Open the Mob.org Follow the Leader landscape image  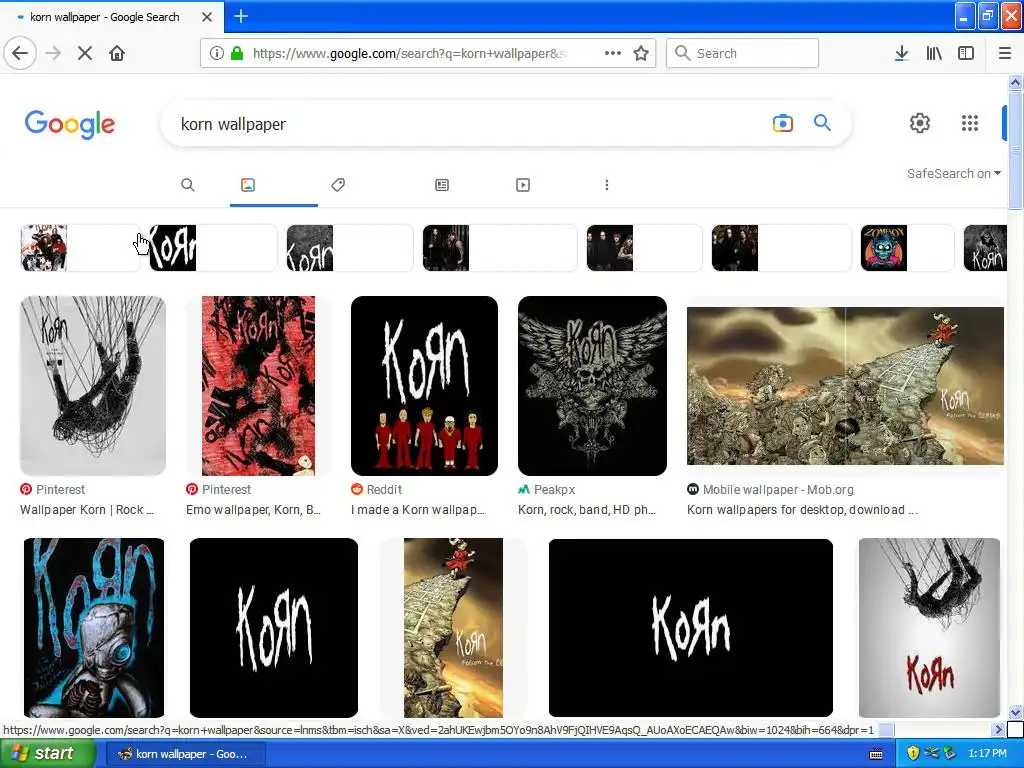click(x=845, y=385)
